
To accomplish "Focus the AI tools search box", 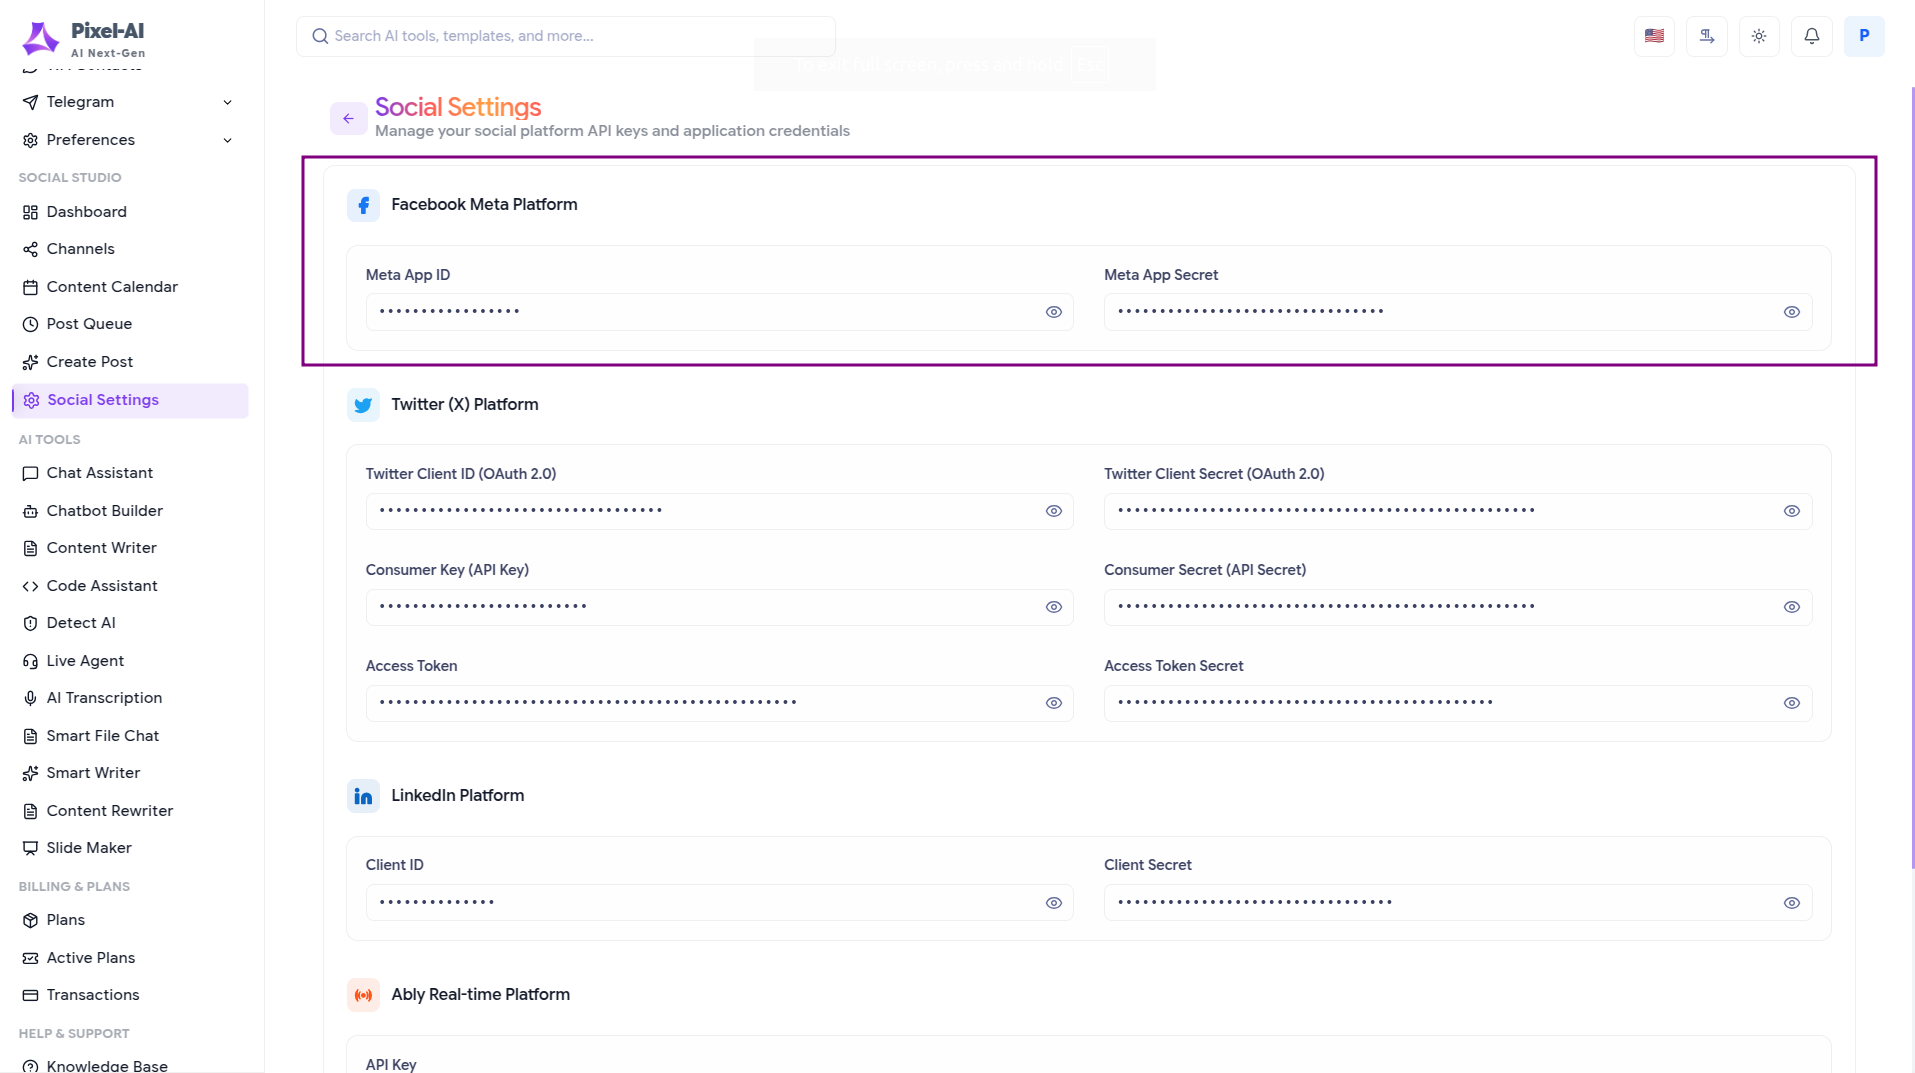I will 566,36.
